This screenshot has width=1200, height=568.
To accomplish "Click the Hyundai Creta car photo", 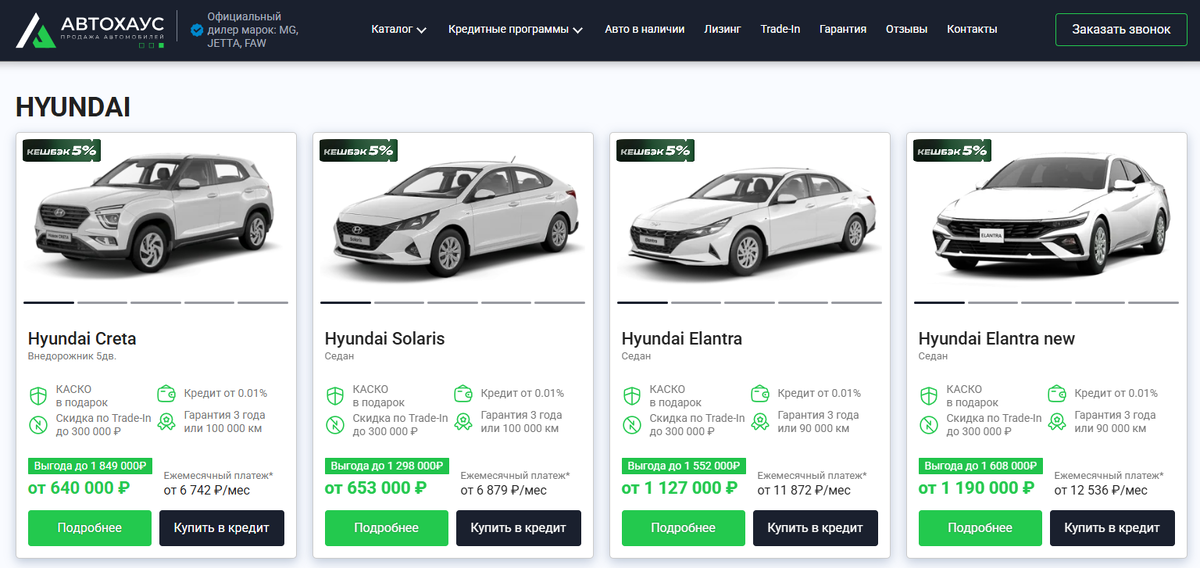I will pyautogui.click(x=156, y=215).
